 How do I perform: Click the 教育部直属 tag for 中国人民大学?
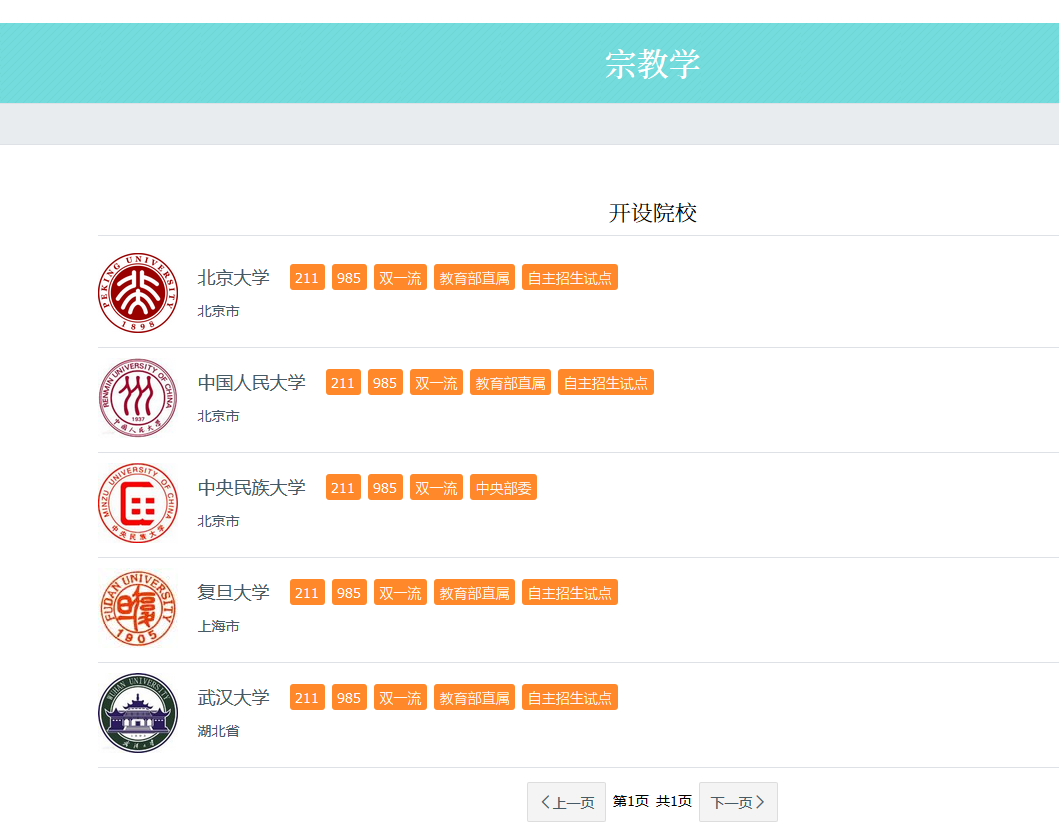(510, 383)
